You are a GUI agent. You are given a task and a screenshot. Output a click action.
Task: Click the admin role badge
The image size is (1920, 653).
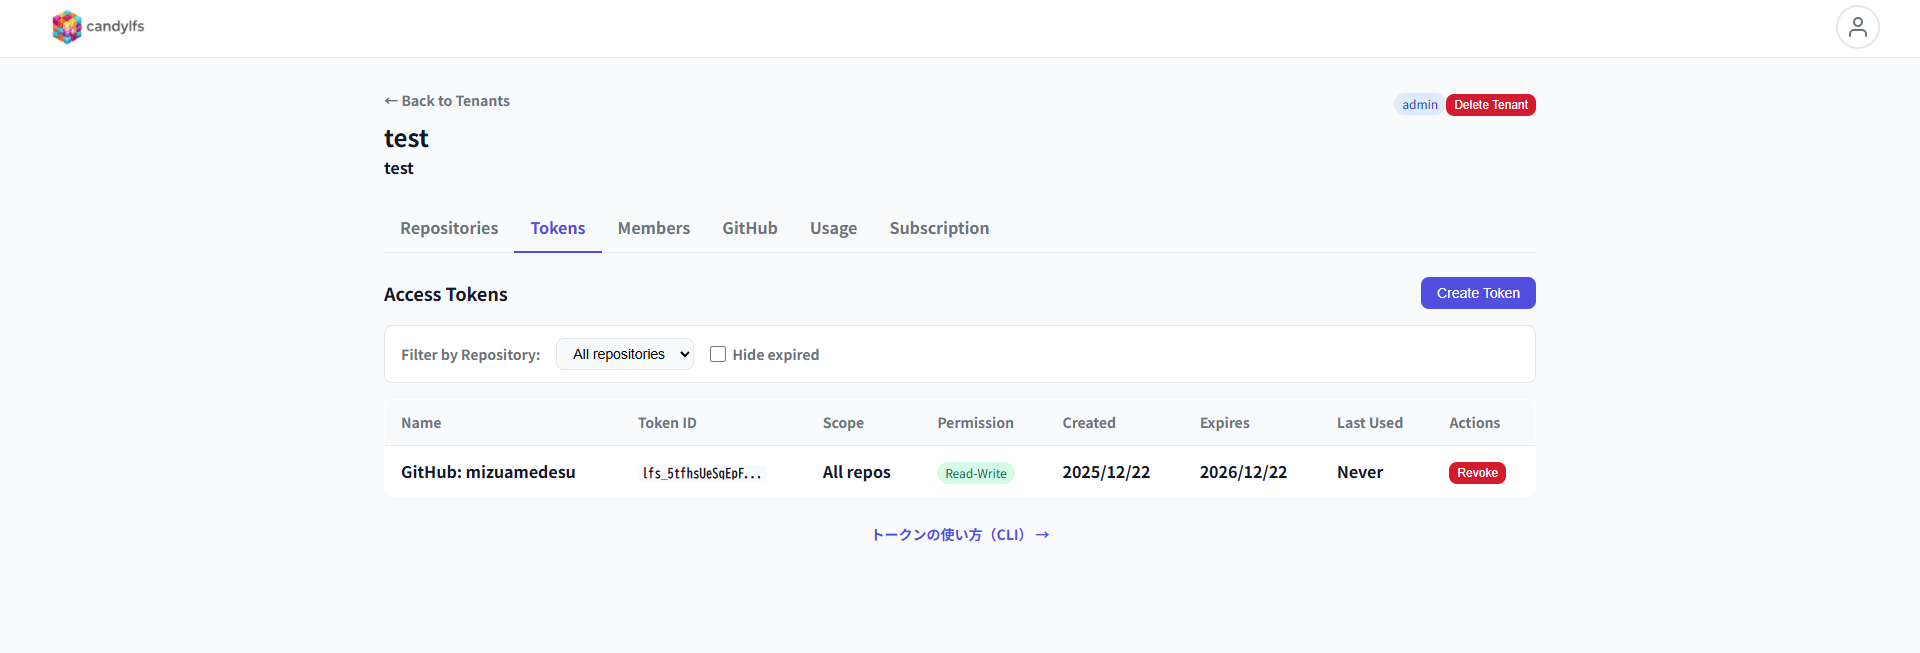pyautogui.click(x=1419, y=105)
